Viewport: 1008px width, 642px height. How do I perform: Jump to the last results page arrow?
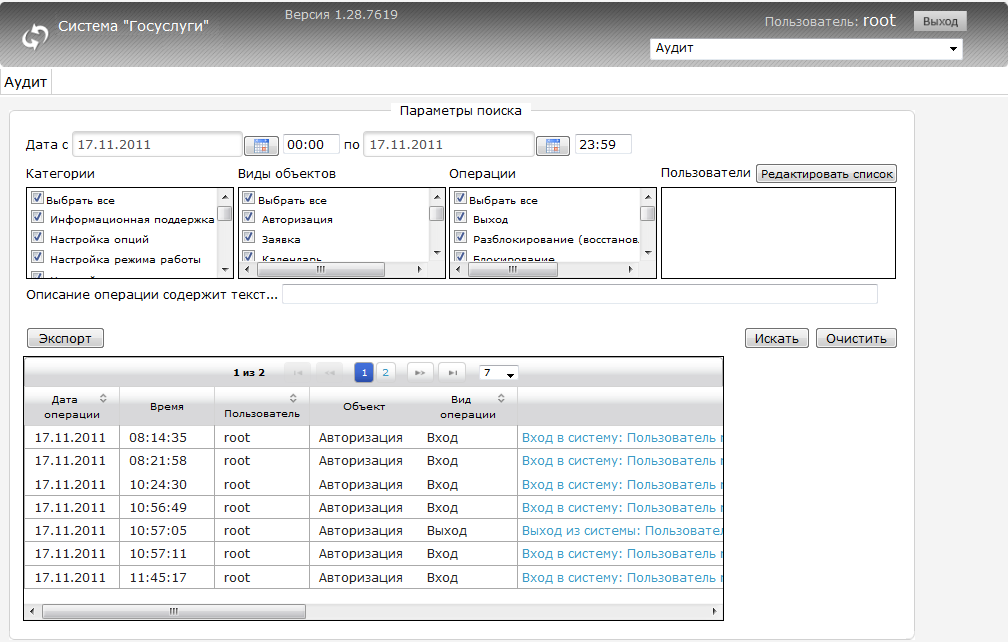click(x=452, y=372)
